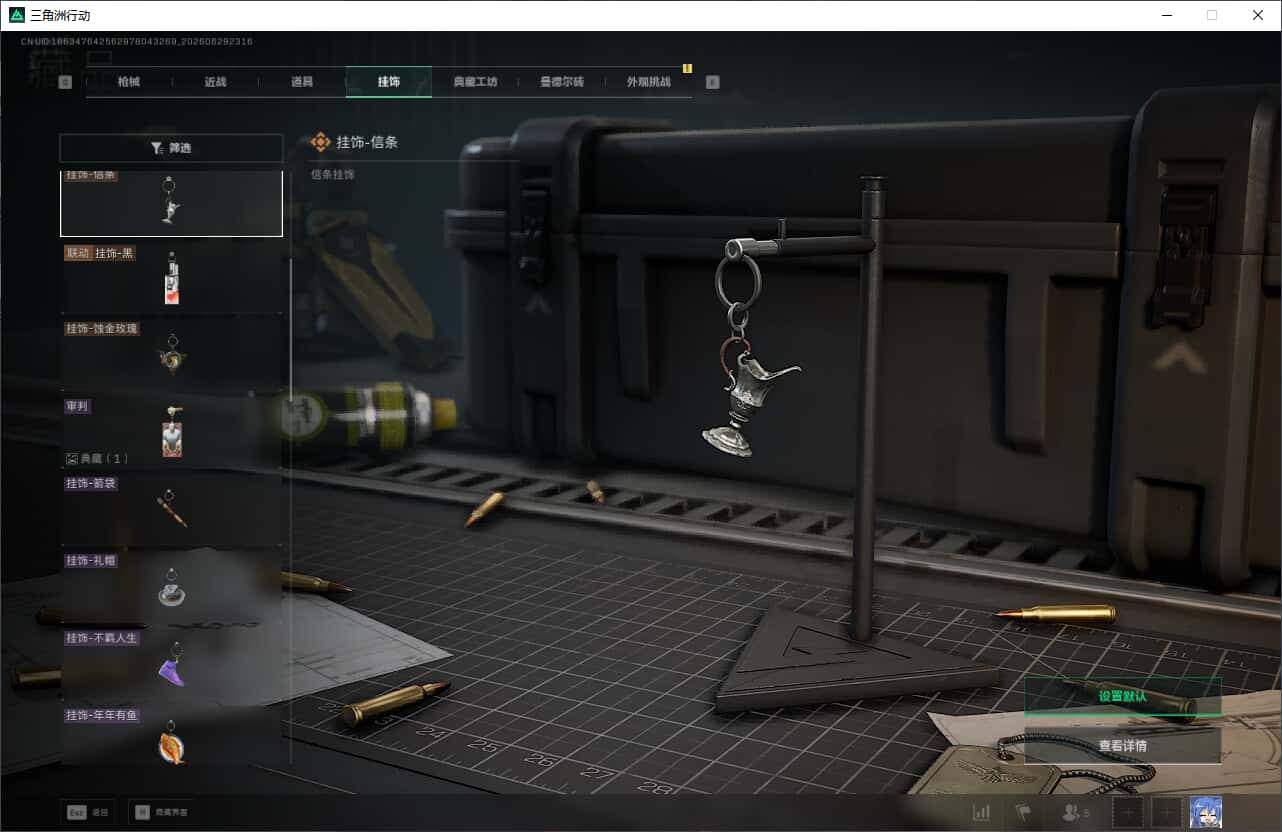Expand the 典藏 (1) collection indicator
The image size is (1282, 832).
[x=97, y=458]
